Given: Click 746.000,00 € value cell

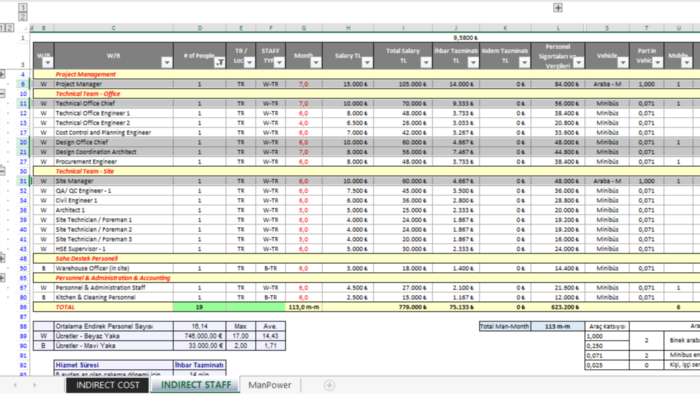Looking at the screenshot, I should tap(200, 336).
